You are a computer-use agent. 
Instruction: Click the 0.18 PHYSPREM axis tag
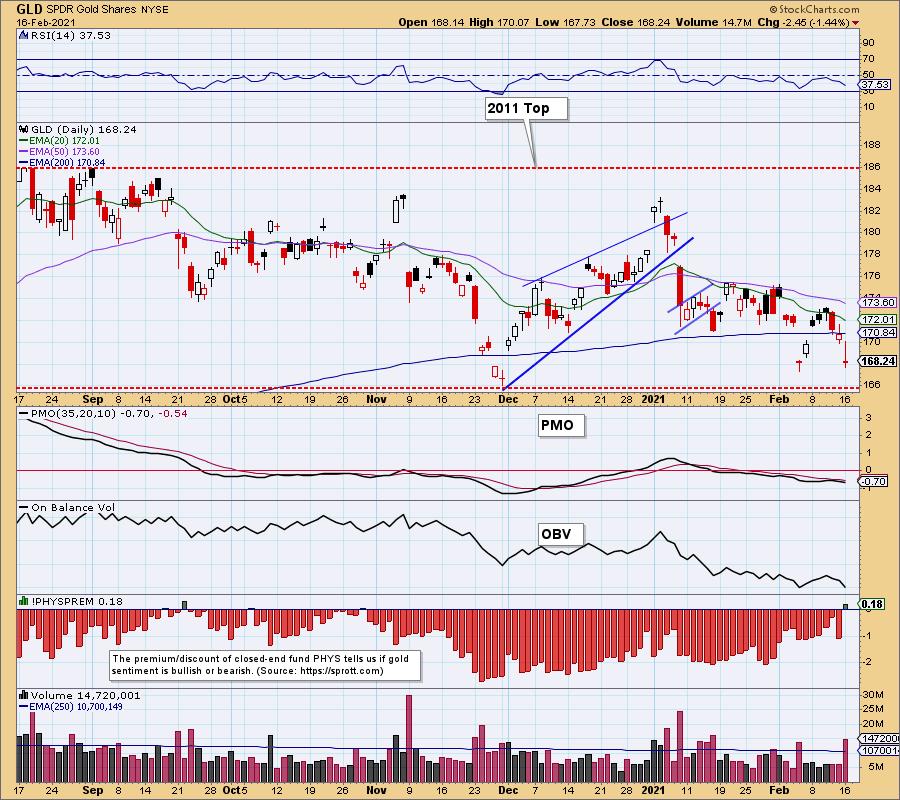click(x=871, y=604)
